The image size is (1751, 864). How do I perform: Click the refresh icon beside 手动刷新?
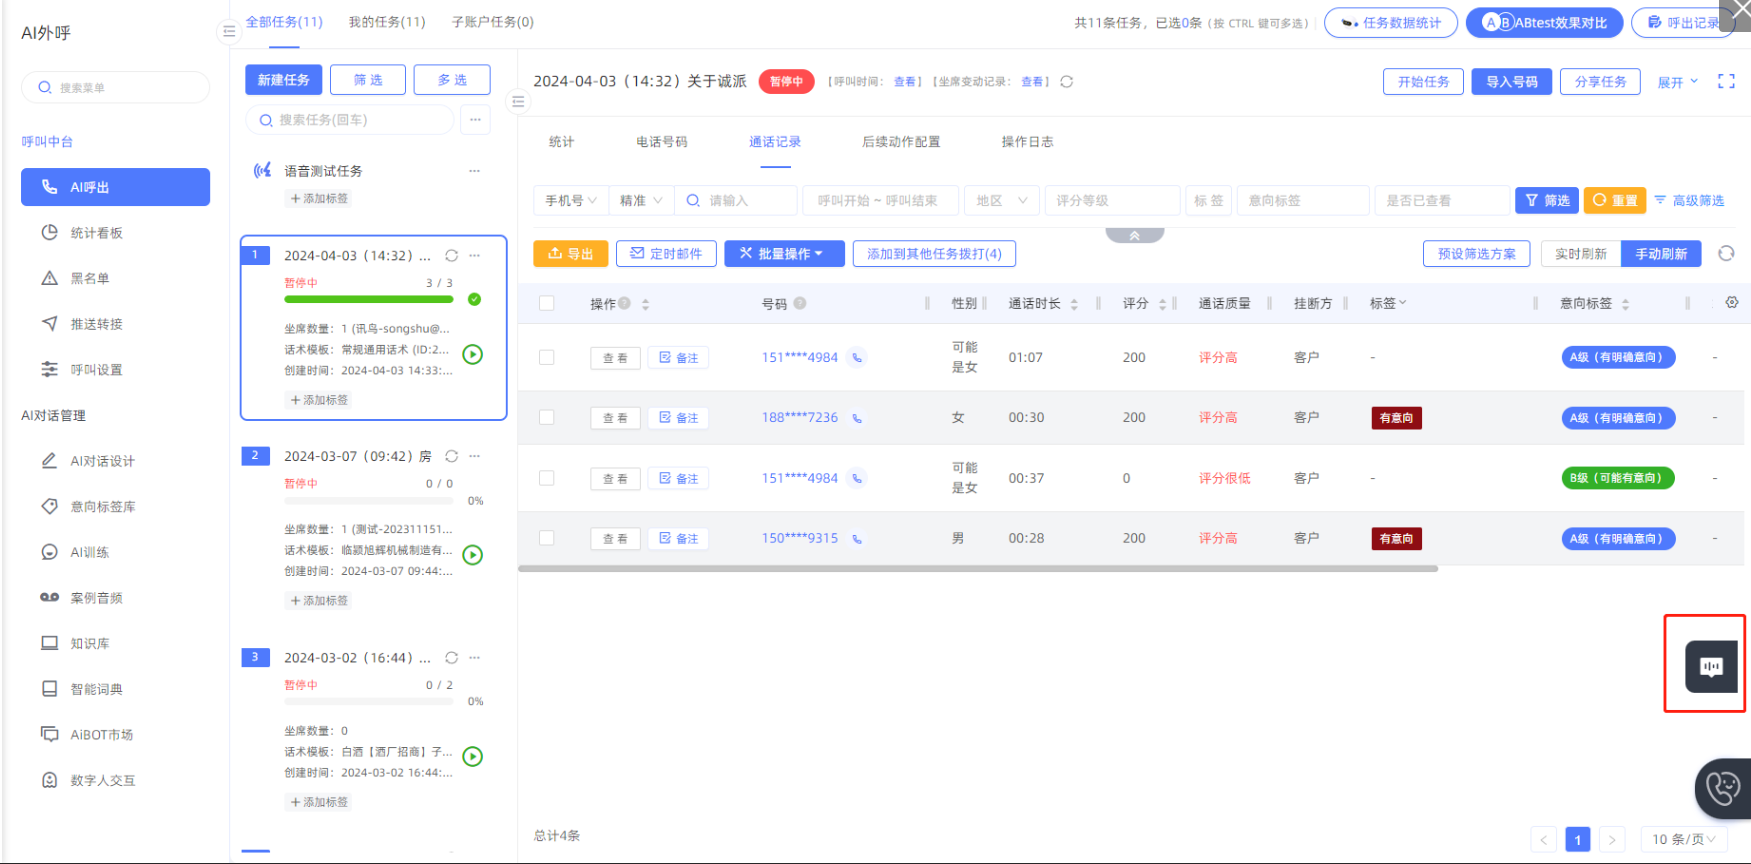pyautogui.click(x=1726, y=254)
